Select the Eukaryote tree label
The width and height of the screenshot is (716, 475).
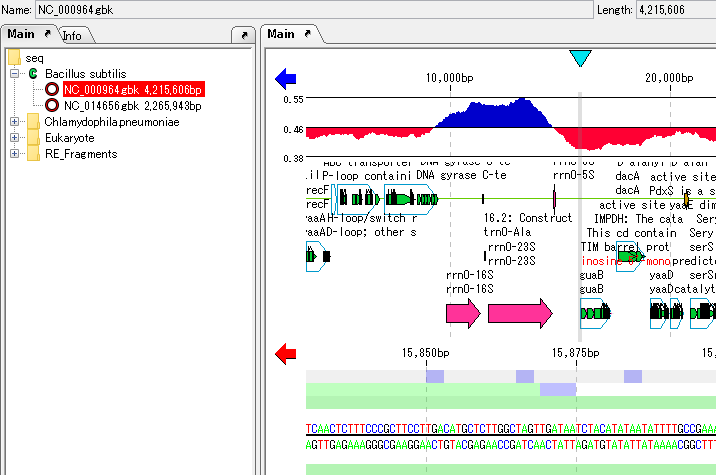[x=69, y=138]
